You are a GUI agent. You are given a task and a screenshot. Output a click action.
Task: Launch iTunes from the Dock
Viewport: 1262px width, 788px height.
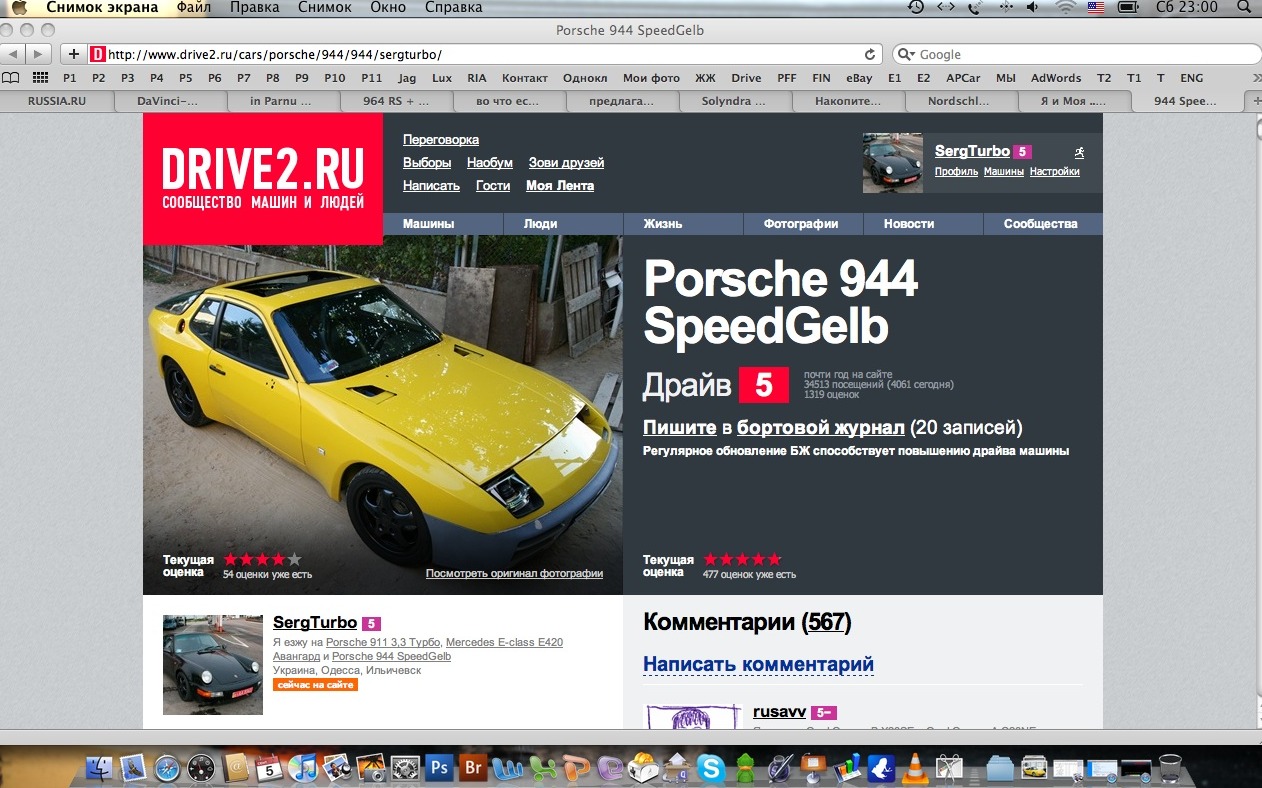click(302, 768)
